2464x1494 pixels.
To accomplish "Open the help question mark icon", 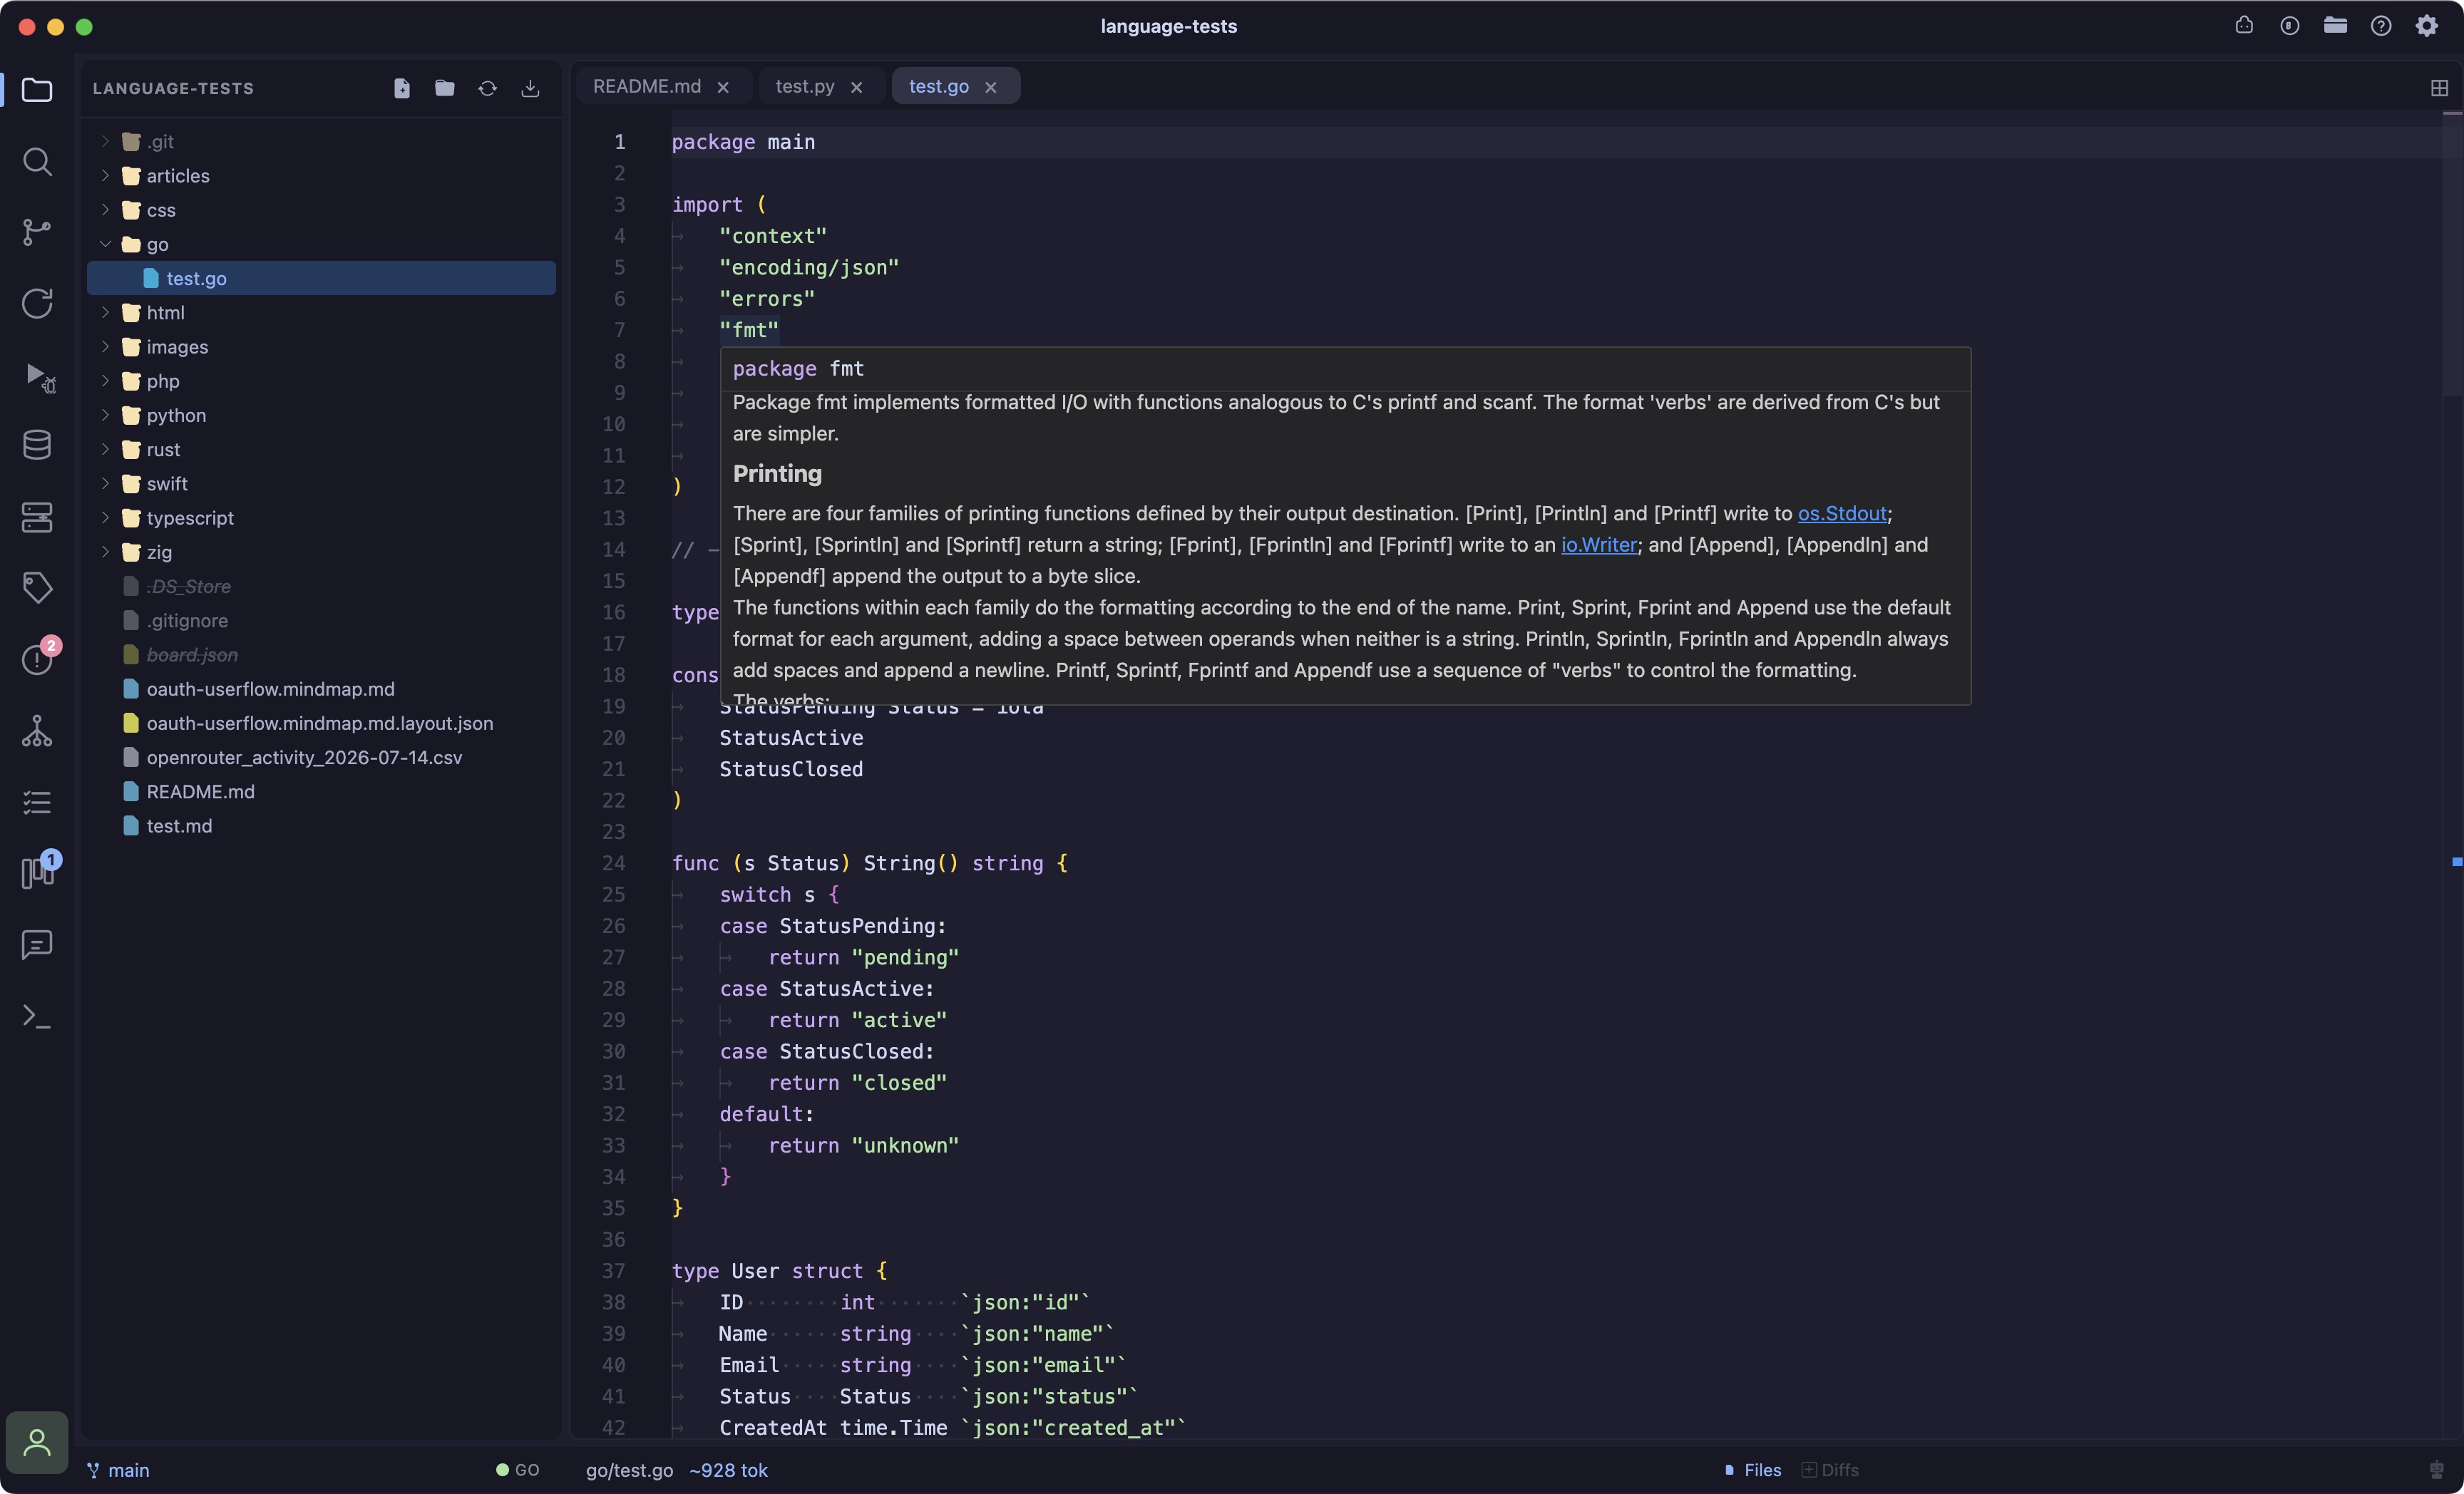I will coord(2381,26).
